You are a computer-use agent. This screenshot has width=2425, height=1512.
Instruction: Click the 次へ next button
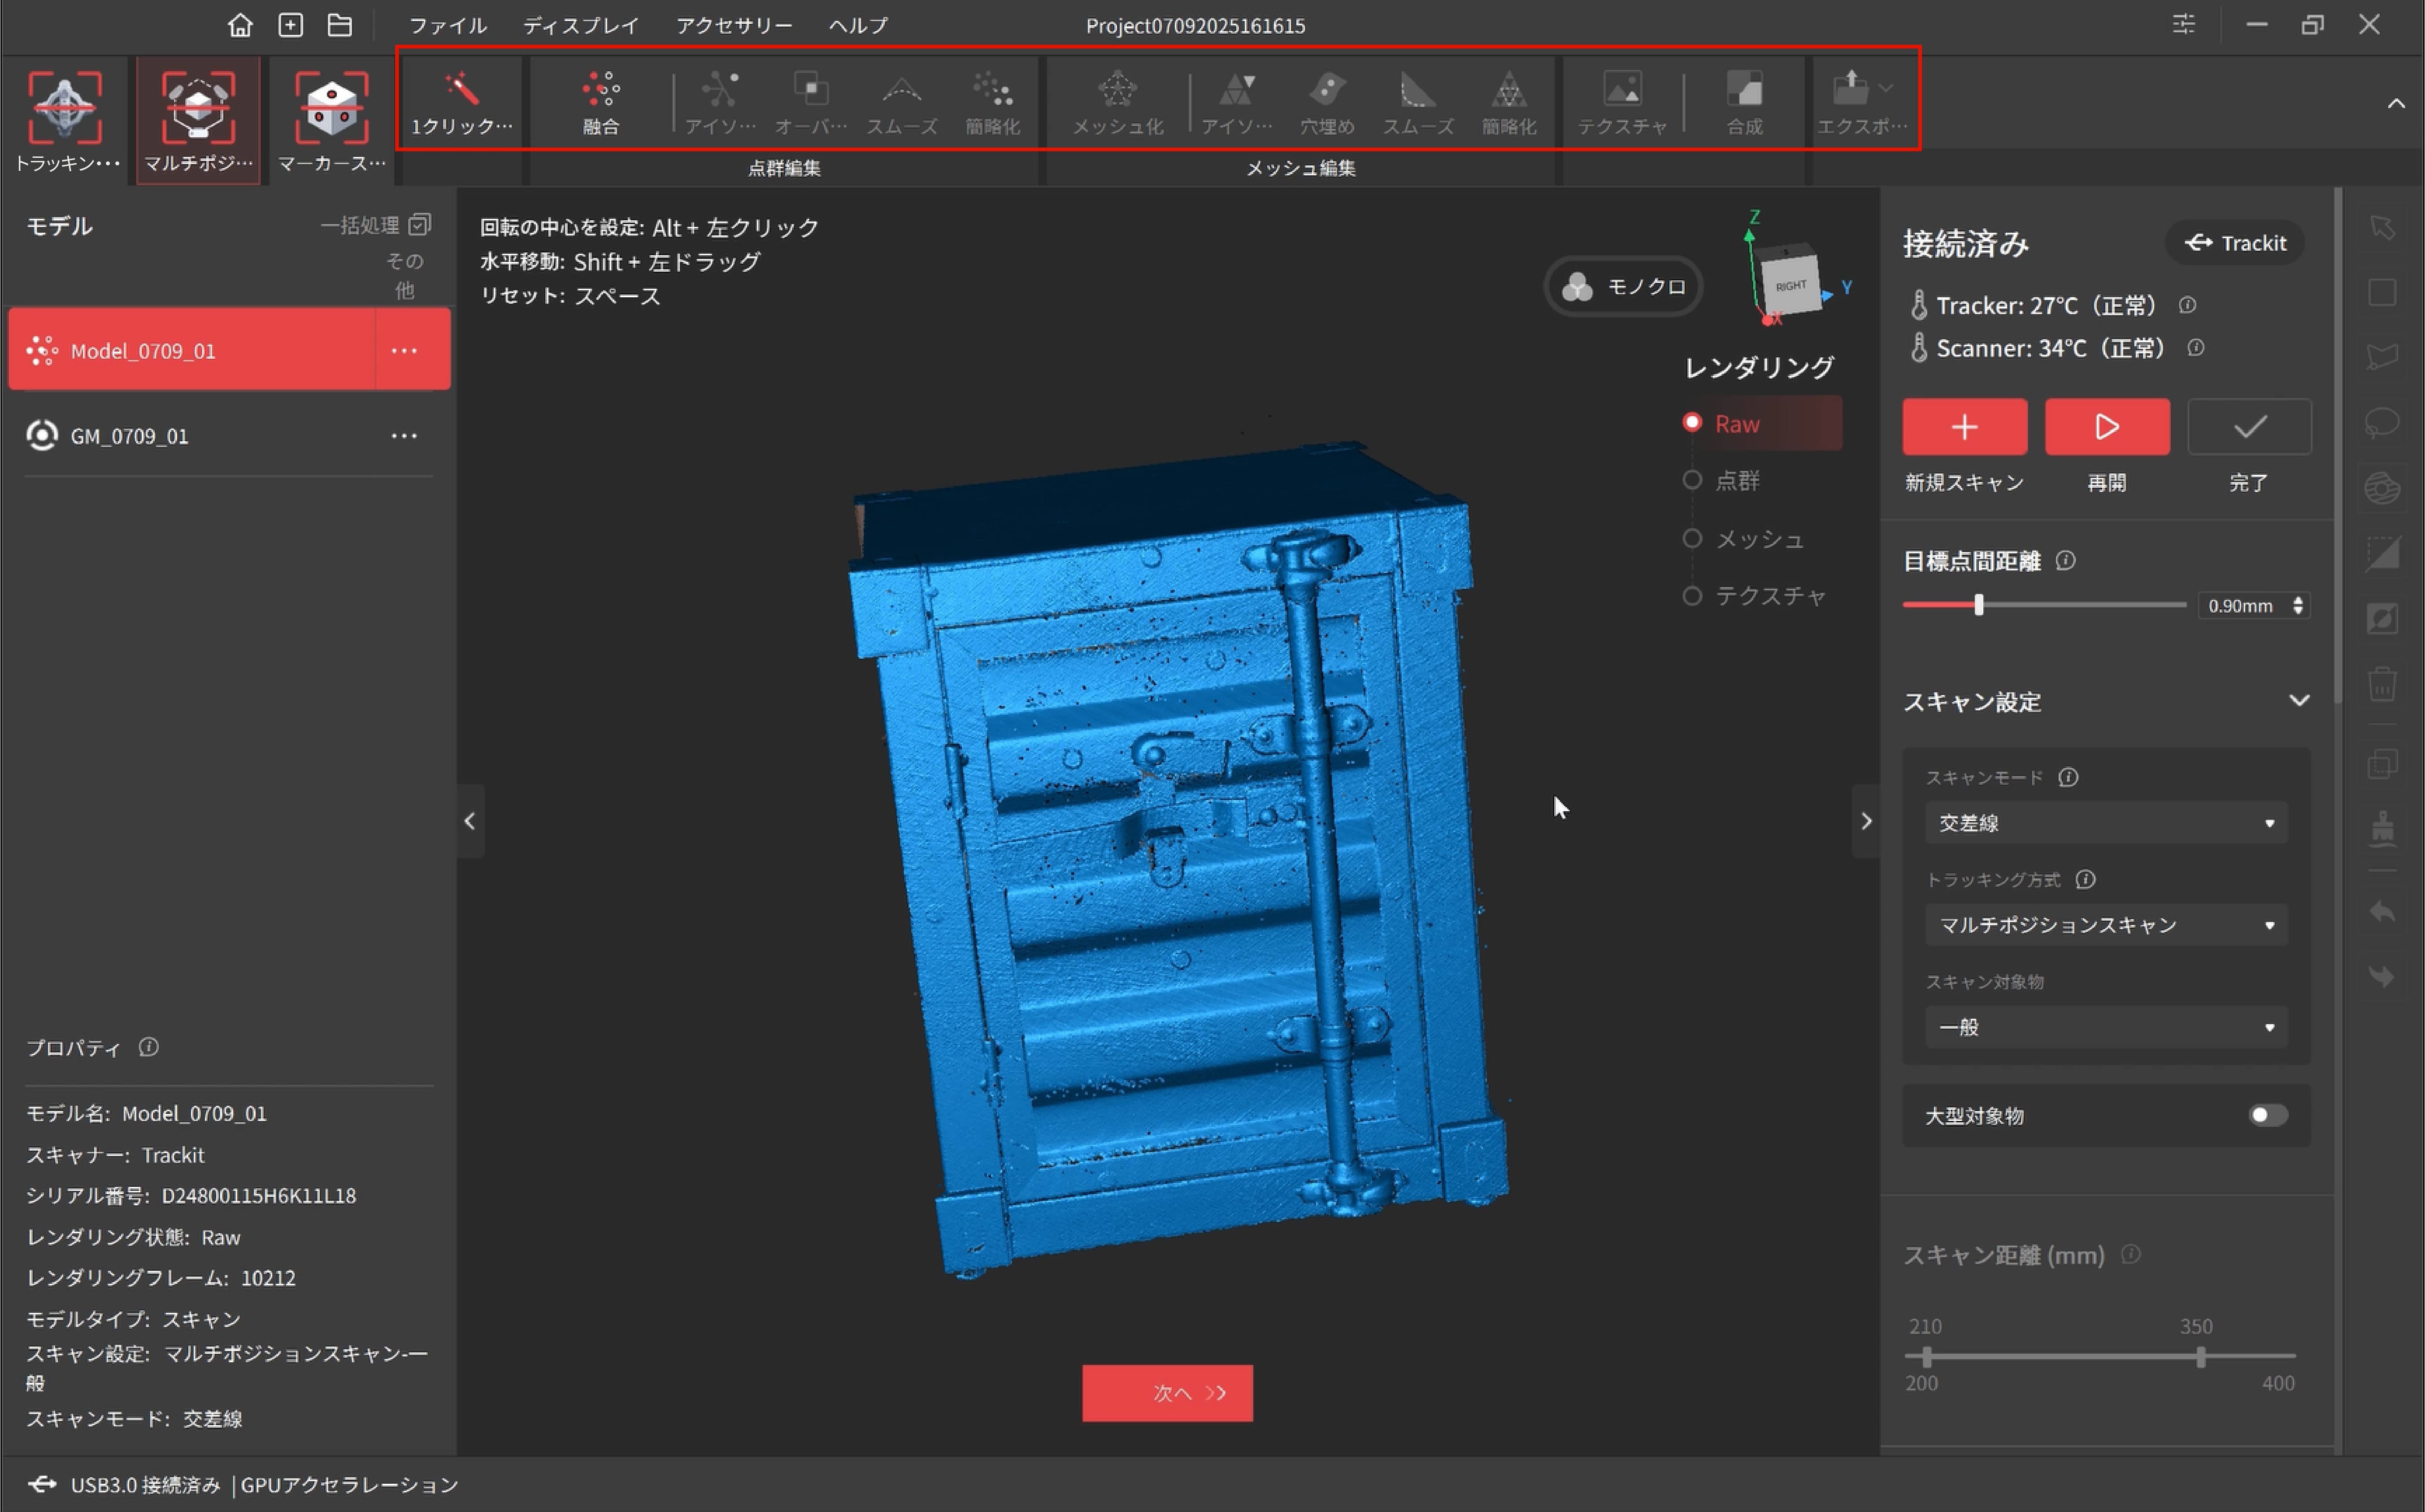pyautogui.click(x=1167, y=1393)
